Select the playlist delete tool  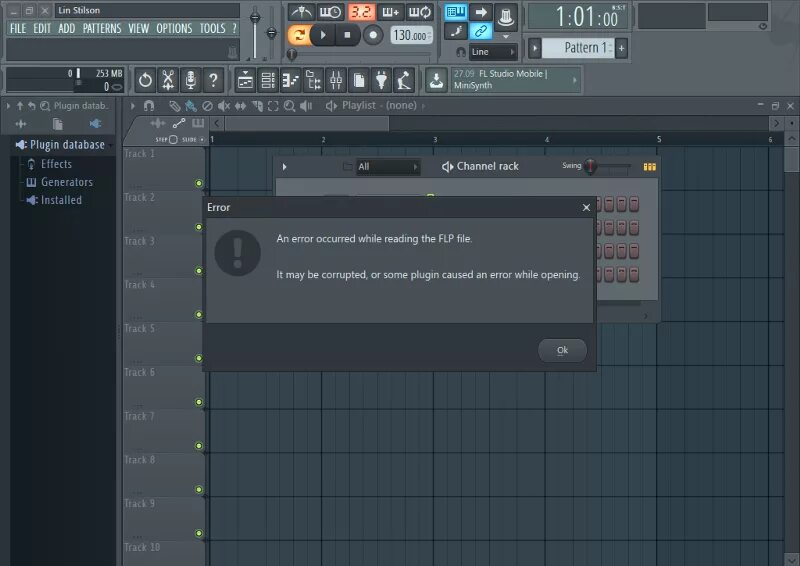[x=207, y=106]
